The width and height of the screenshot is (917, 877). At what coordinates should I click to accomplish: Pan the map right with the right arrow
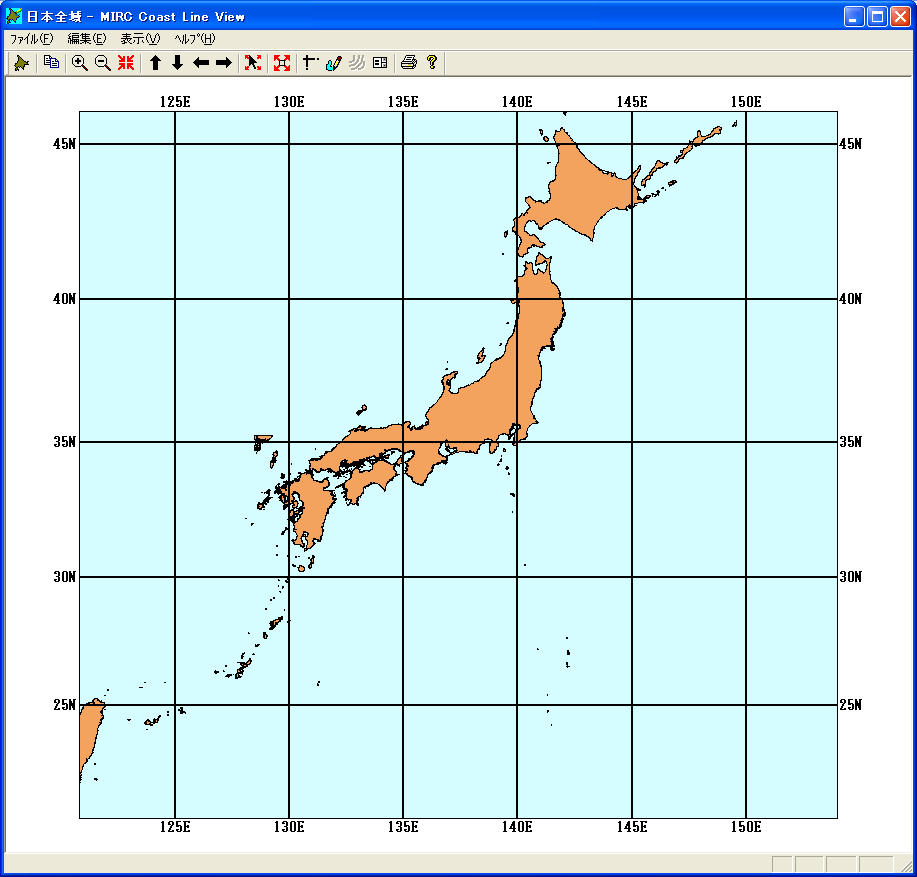point(224,63)
